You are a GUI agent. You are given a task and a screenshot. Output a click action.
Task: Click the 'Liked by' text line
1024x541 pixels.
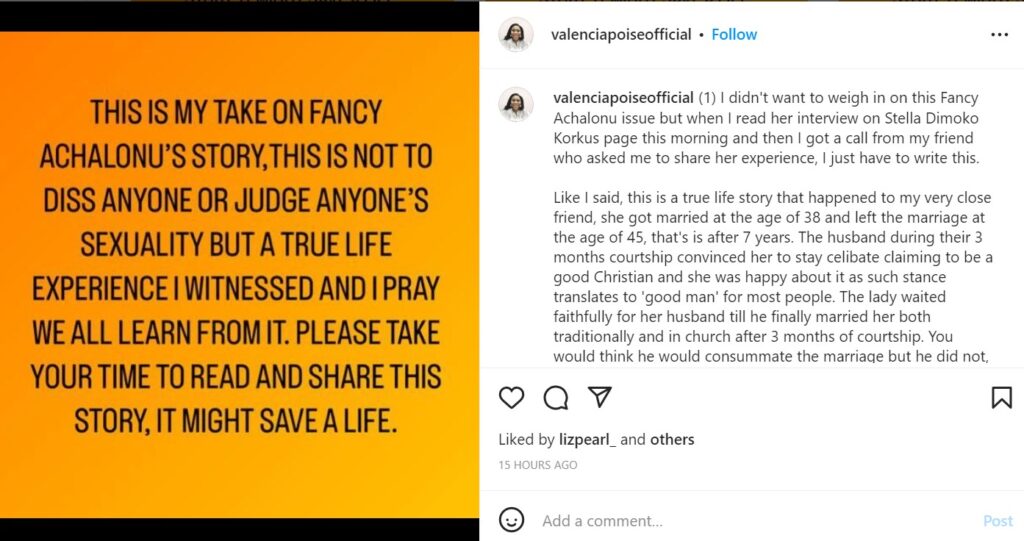pyautogui.click(x=526, y=439)
